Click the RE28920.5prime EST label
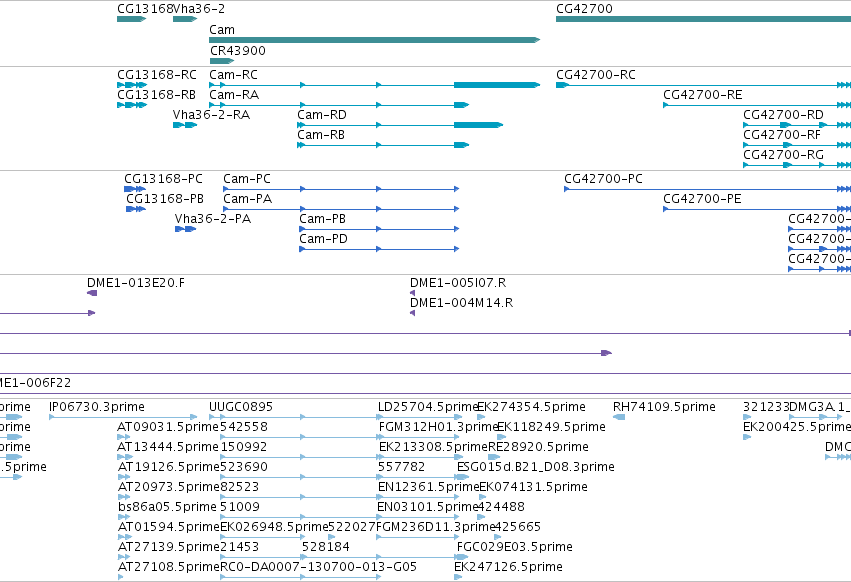The height and width of the screenshot is (582, 851). 538,447
